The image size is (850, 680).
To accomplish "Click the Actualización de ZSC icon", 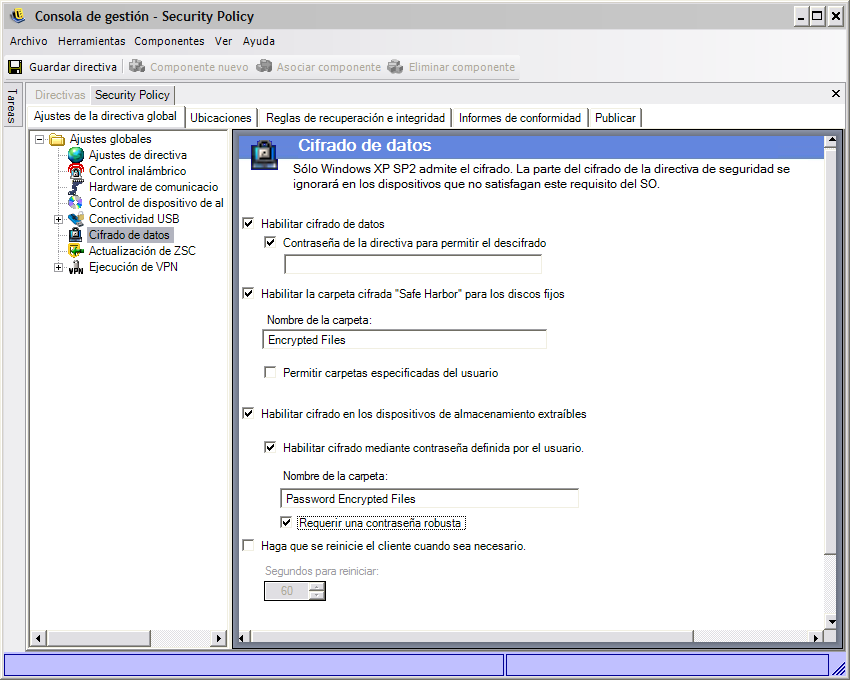I will click(x=76, y=251).
